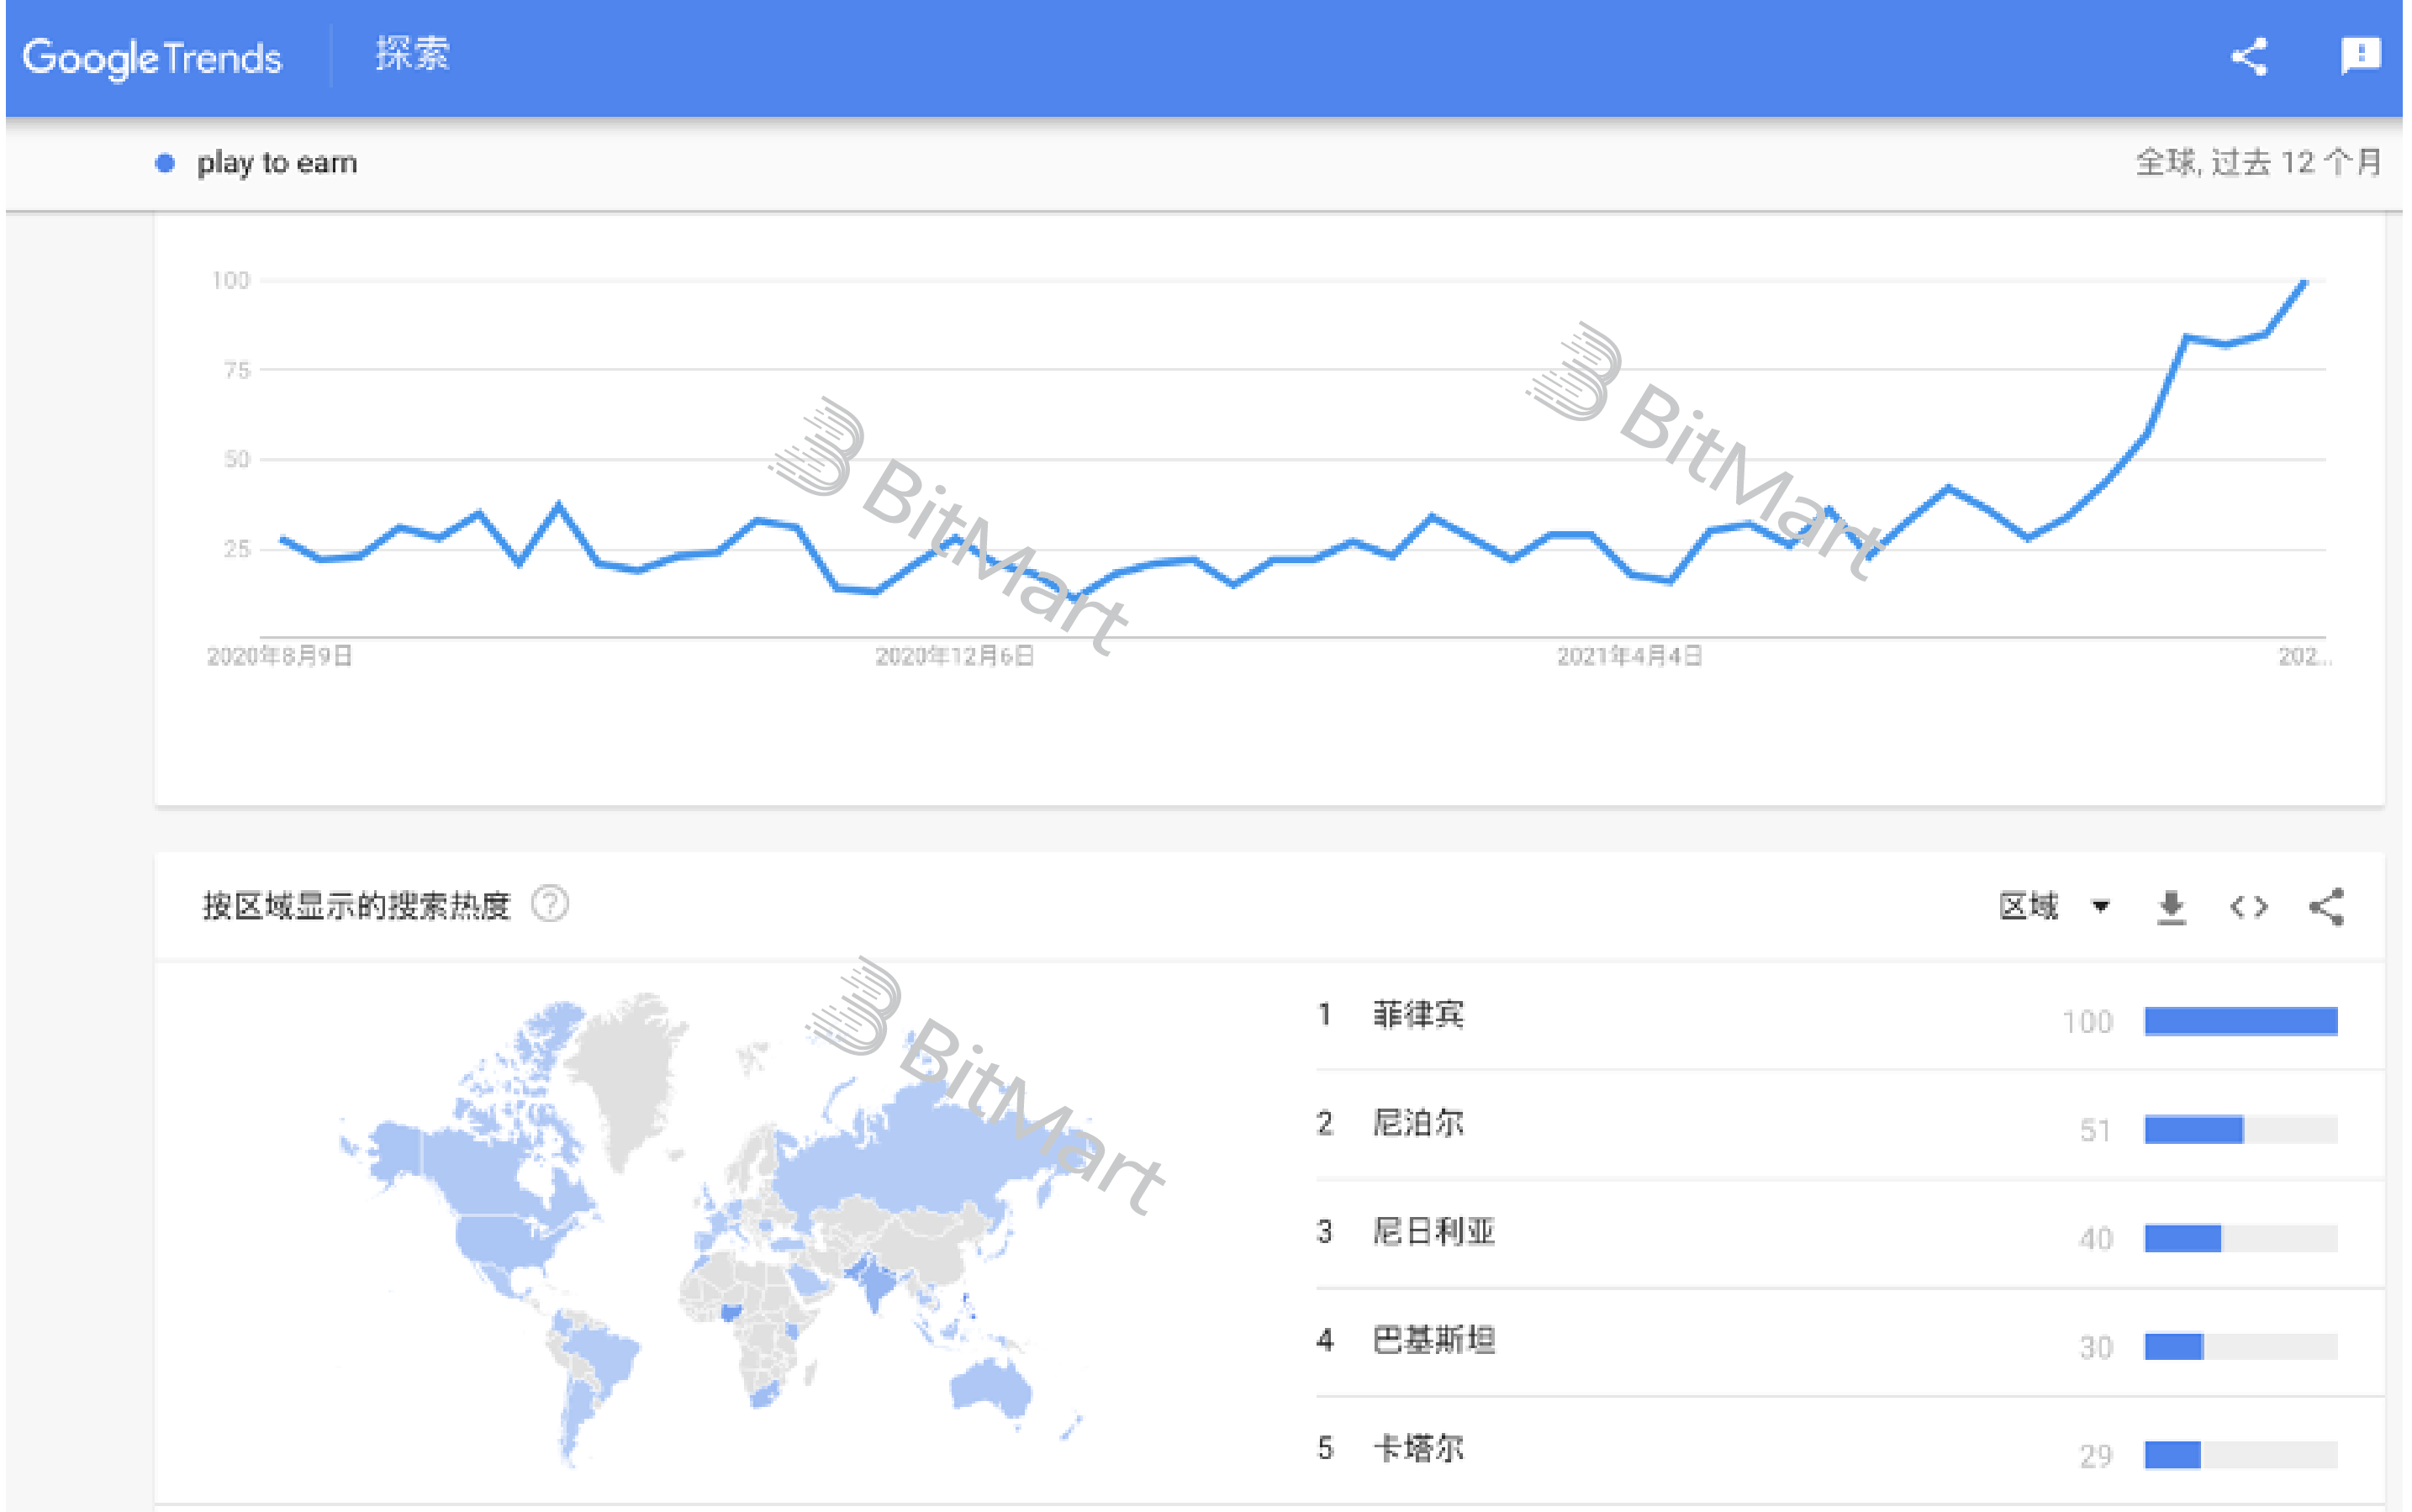2412x1512 pixels.
Task: Click the play to earn search term
Action: (277, 163)
